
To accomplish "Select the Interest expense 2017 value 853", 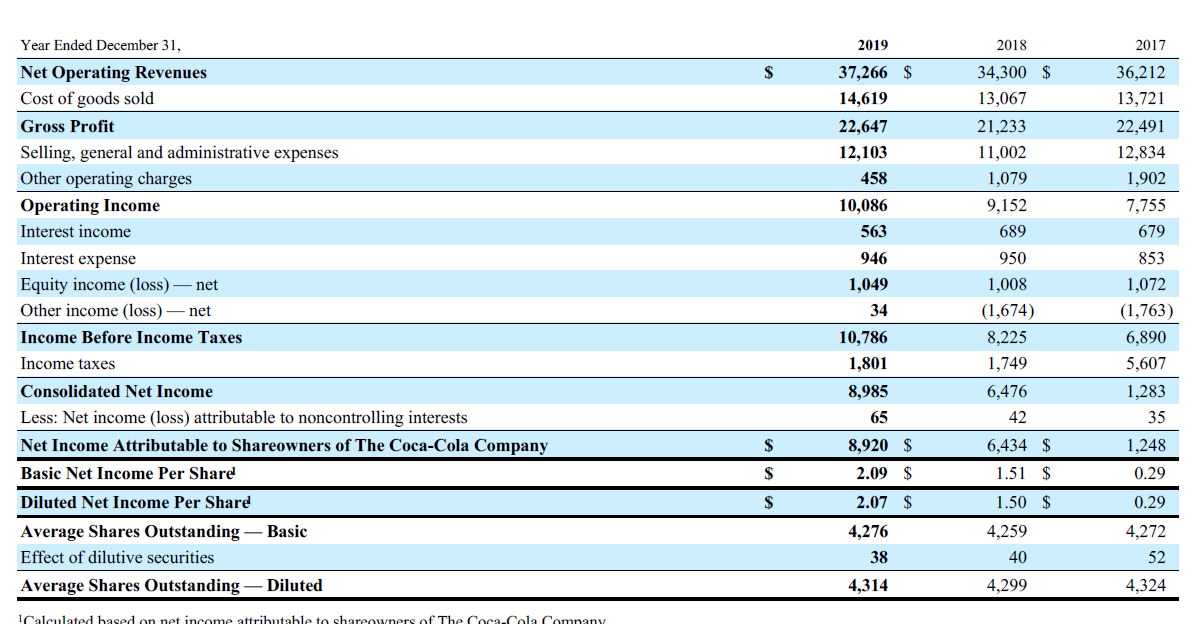I will tap(1151, 258).
